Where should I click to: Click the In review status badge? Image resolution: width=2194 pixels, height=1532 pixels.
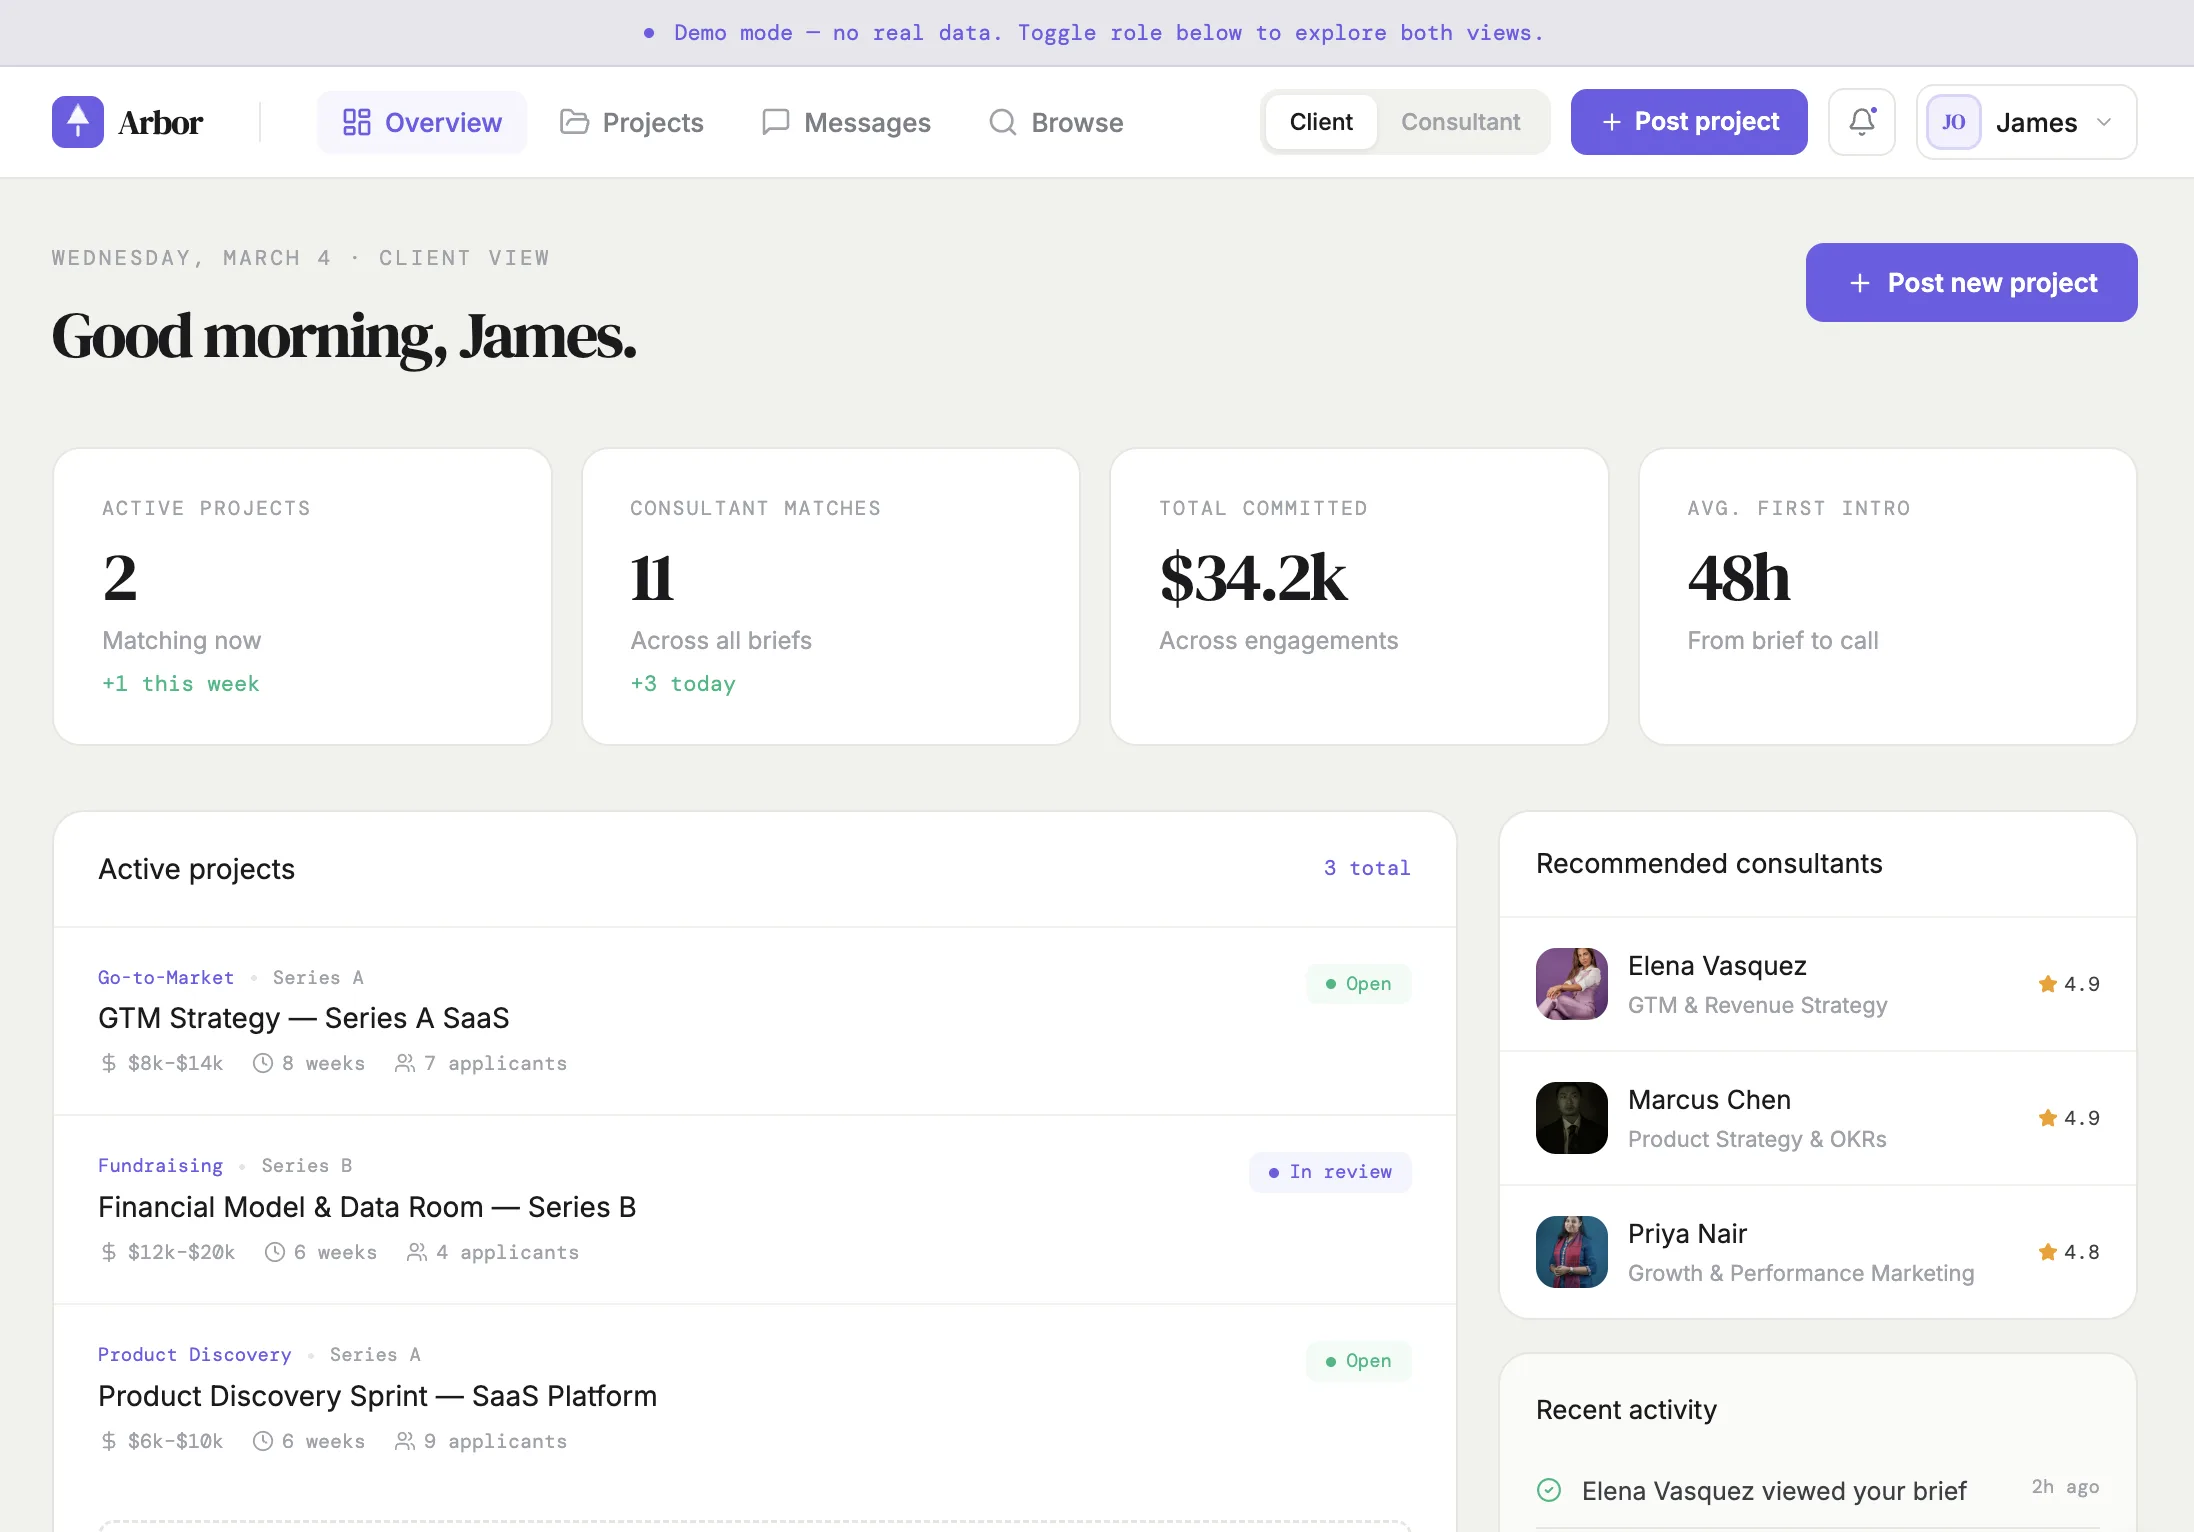pyautogui.click(x=1330, y=1172)
